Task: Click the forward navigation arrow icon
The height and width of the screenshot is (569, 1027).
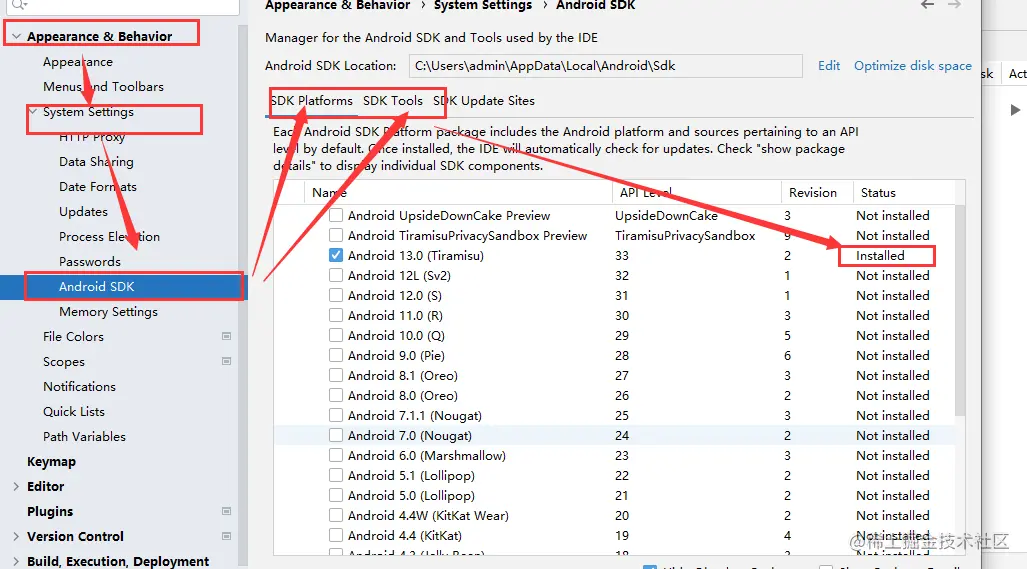Action: [954, 5]
